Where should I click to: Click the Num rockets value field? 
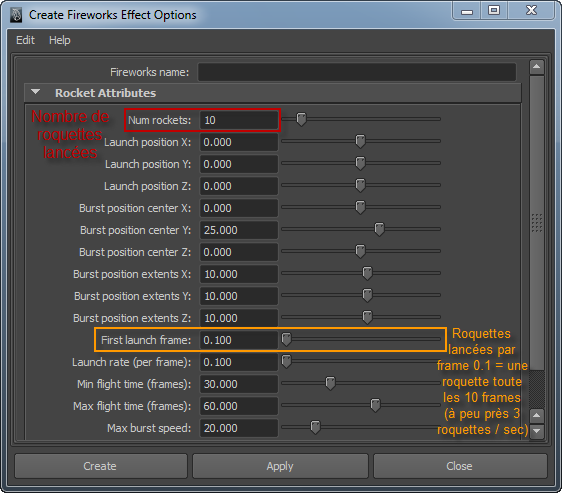(x=239, y=120)
